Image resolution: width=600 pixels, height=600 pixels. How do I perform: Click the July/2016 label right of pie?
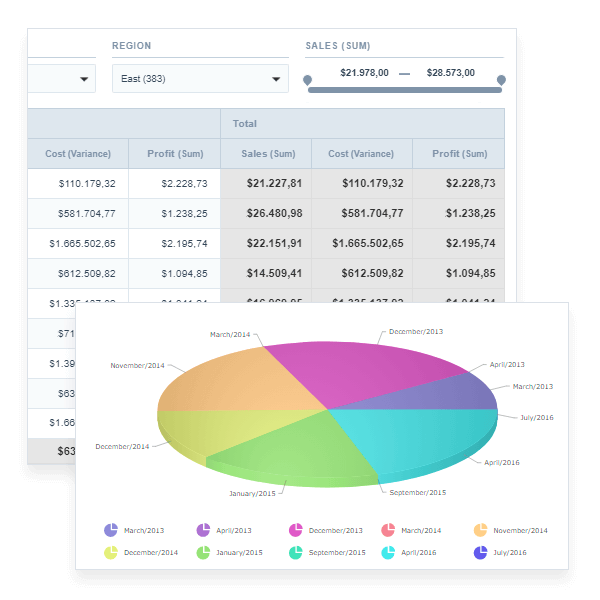click(x=536, y=417)
